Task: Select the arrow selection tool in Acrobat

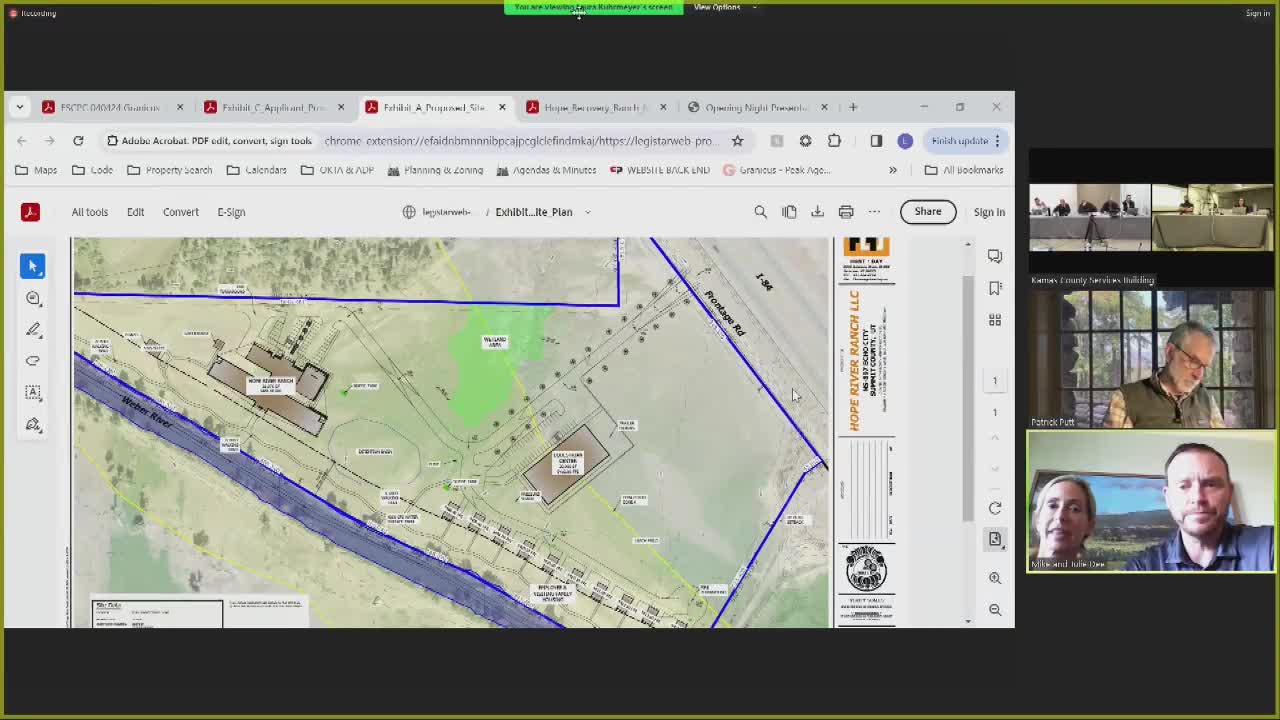Action: point(33,266)
